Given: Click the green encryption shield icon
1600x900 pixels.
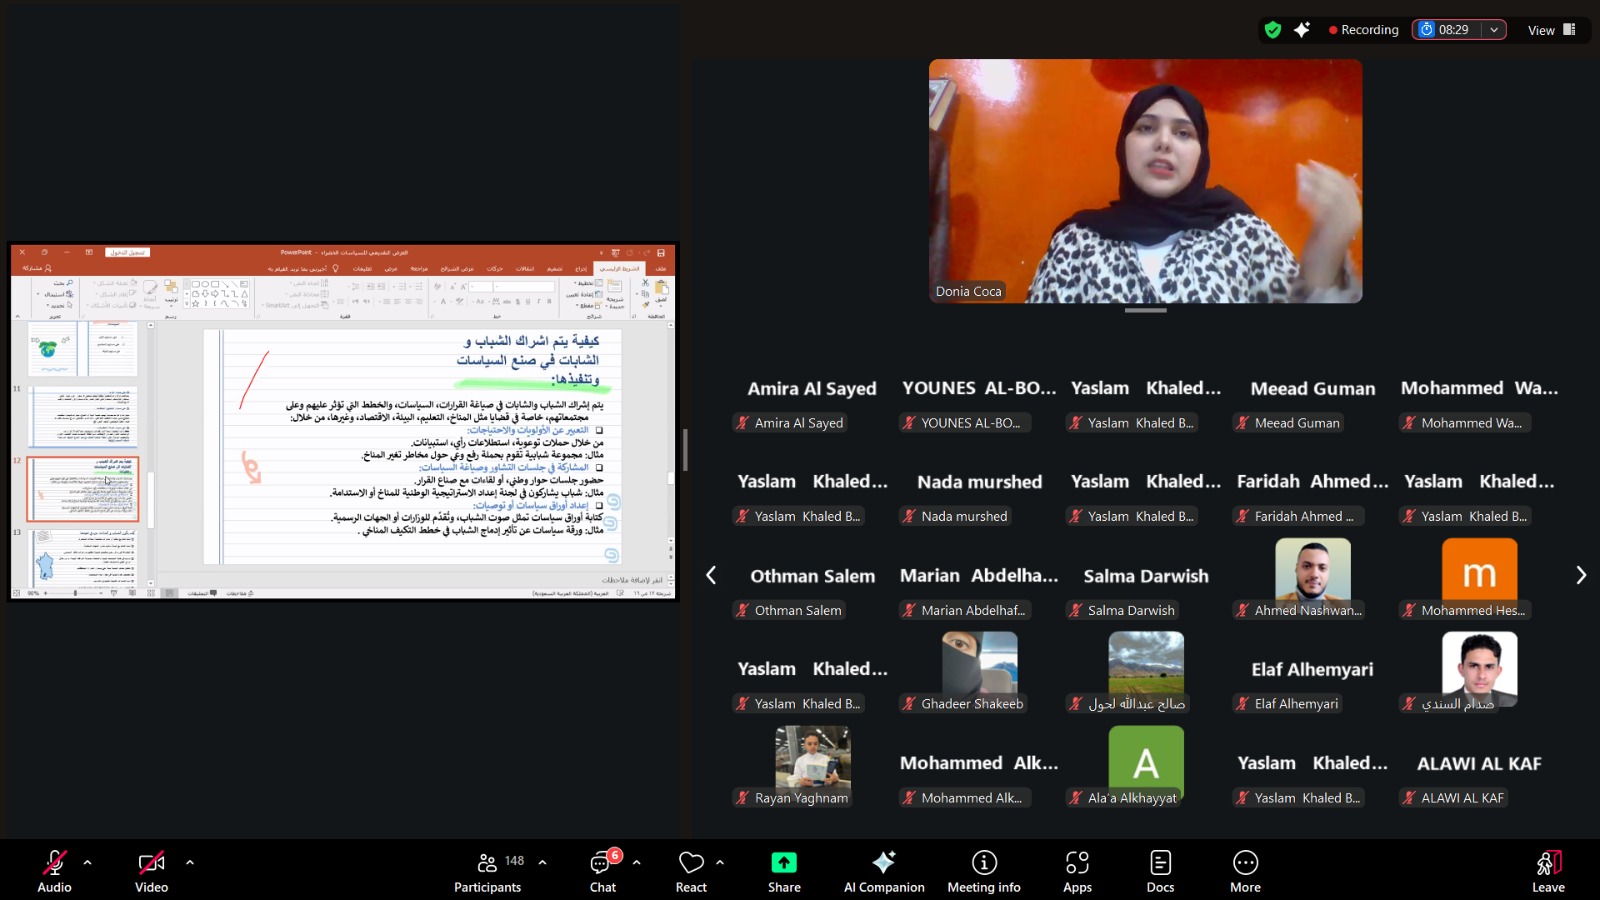Looking at the screenshot, I should [1273, 30].
